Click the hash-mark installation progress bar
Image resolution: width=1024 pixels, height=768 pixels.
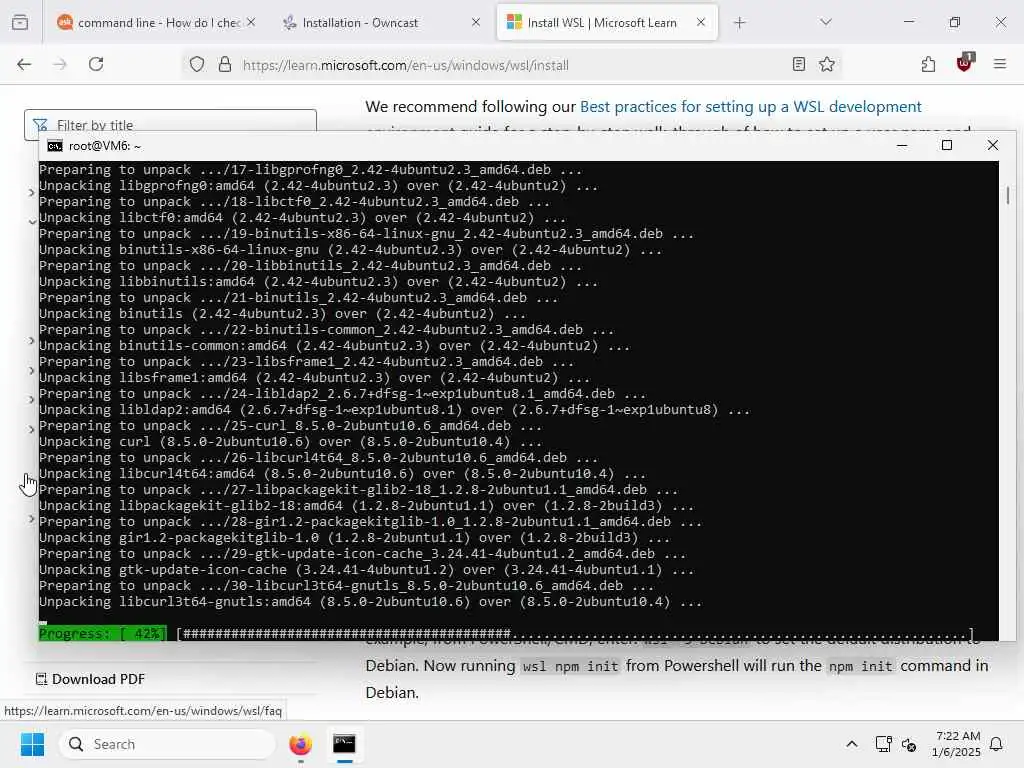575,633
